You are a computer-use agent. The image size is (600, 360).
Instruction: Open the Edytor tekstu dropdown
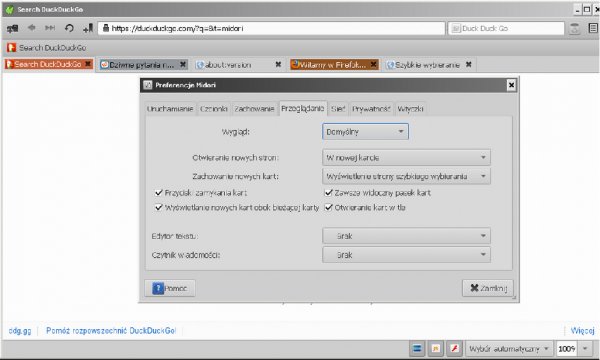pyautogui.click(x=406, y=236)
